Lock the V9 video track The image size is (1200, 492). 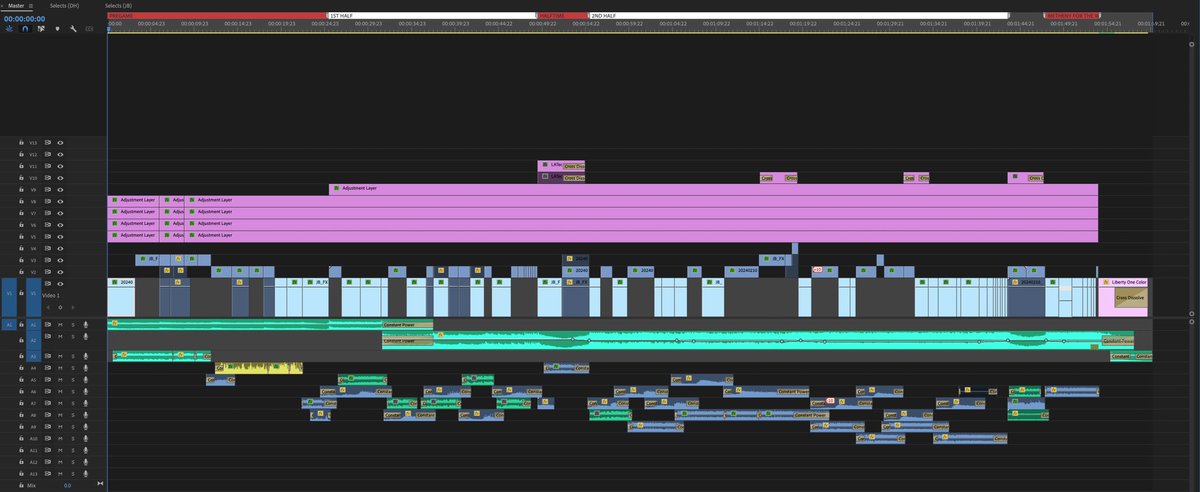[x=21, y=190]
